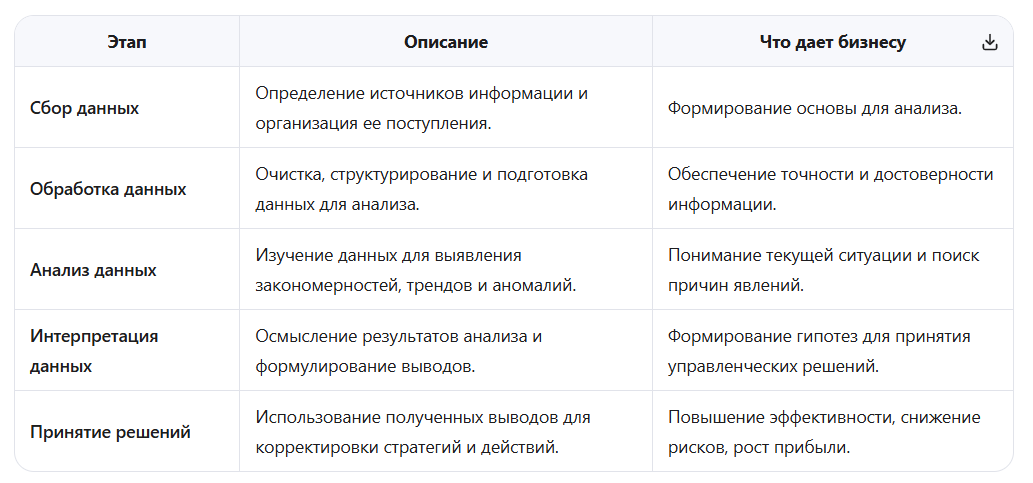Click the Что дает бизнесу header
The image size is (1033, 483).
(x=833, y=42)
